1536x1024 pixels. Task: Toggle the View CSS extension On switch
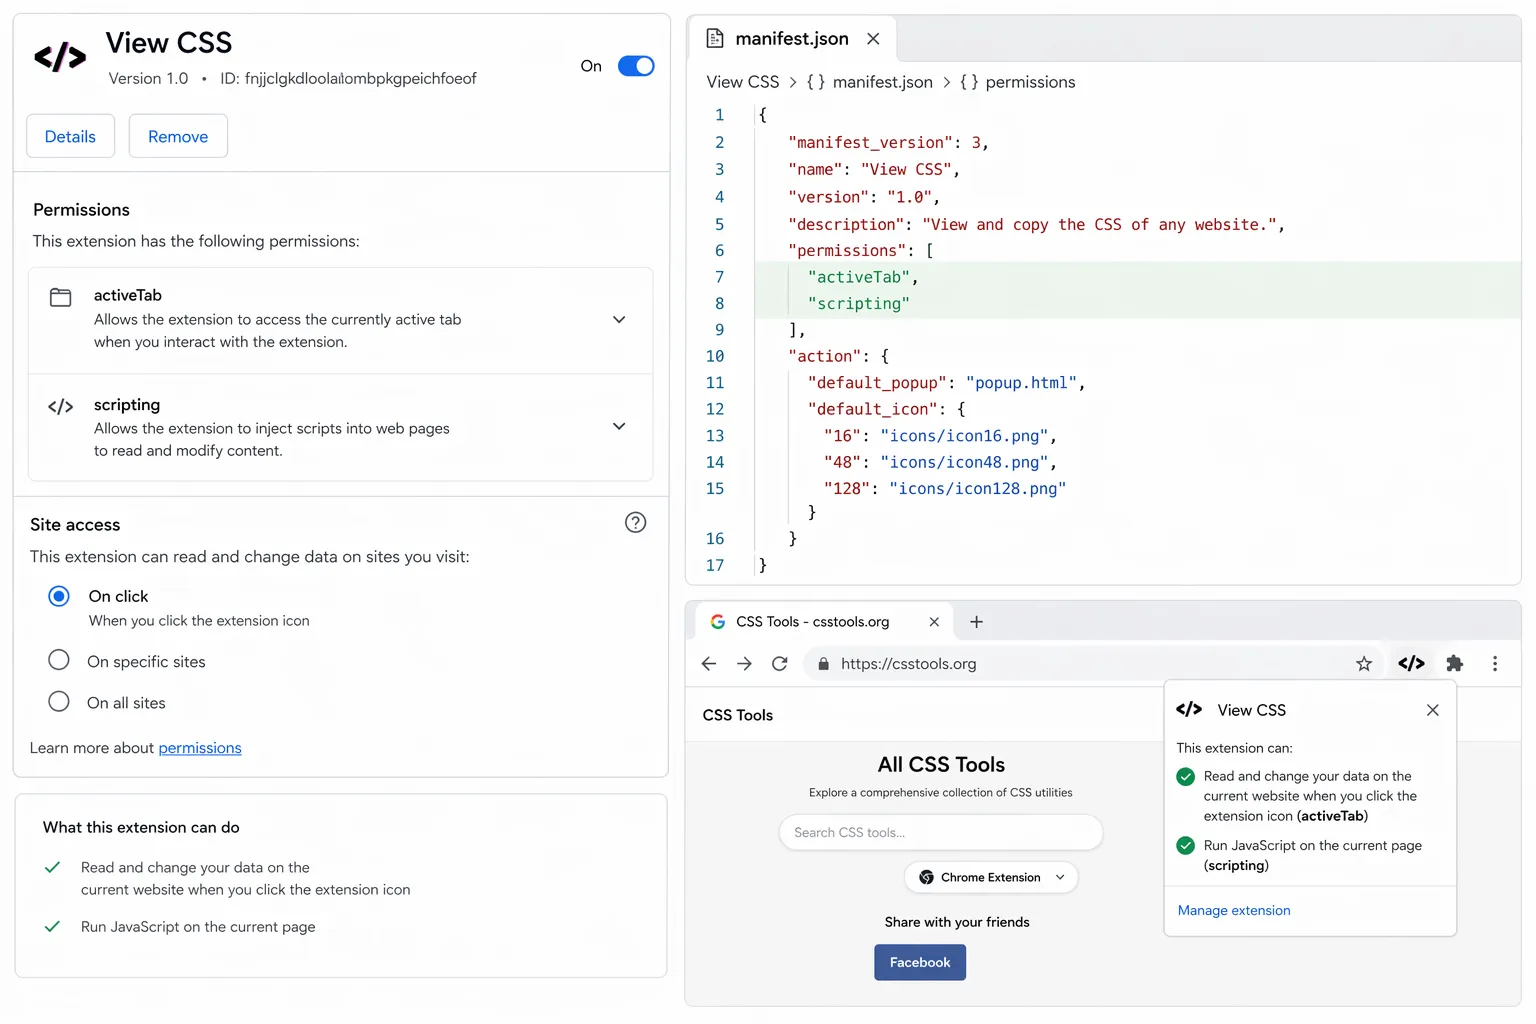point(636,66)
